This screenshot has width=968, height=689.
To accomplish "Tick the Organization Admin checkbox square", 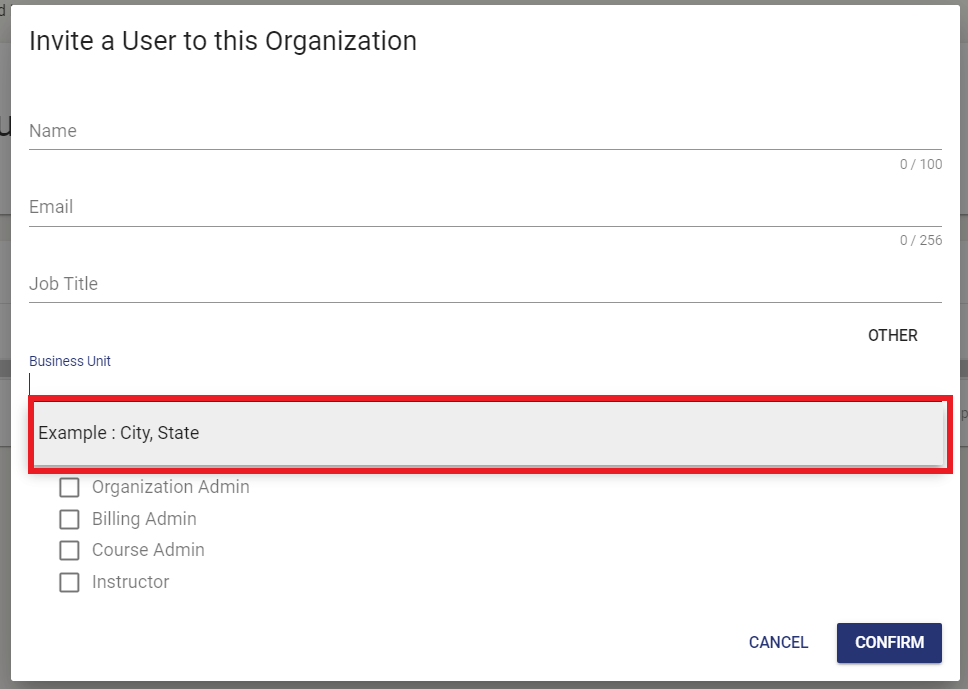I will click(x=69, y=488).
